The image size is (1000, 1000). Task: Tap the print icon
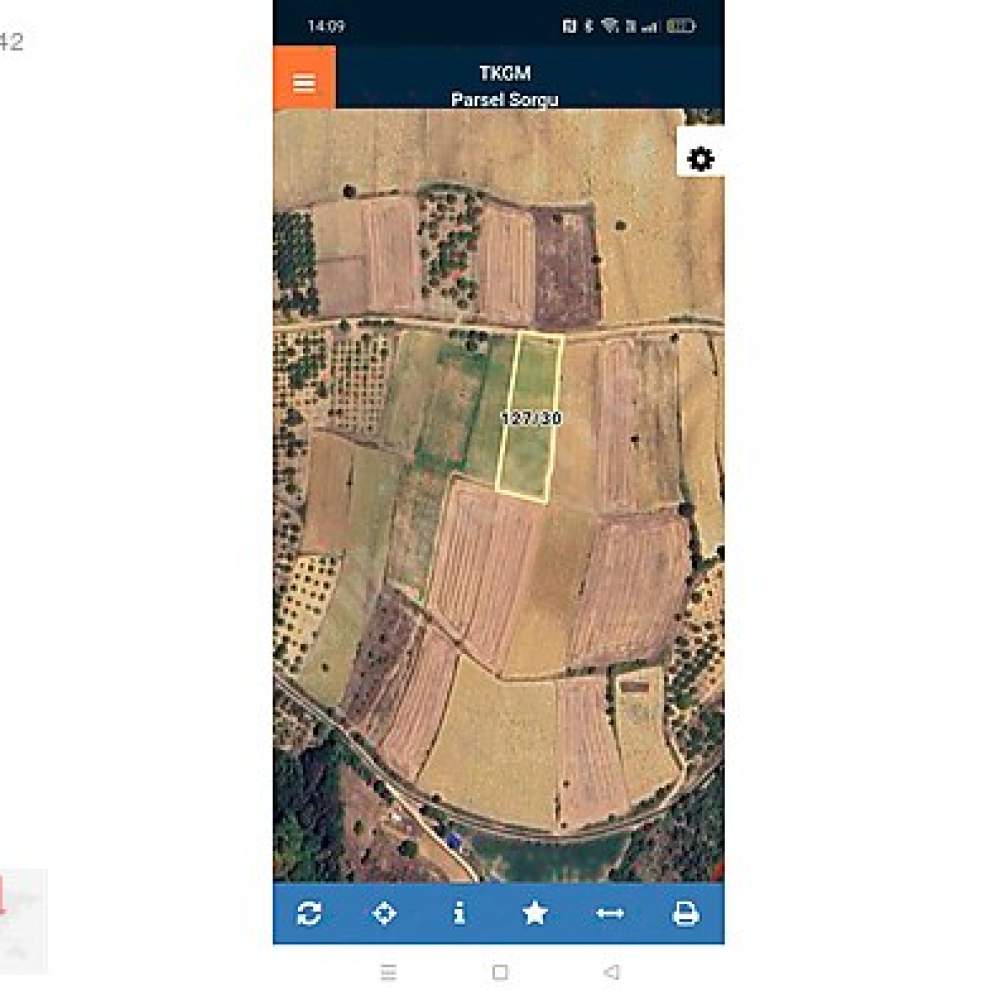pos(686,913)
